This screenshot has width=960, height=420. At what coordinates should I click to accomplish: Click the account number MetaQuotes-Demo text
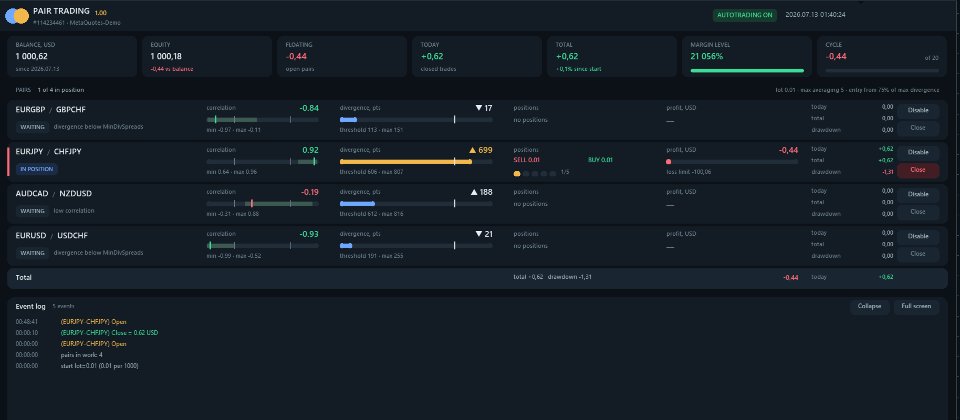[77, 23]
